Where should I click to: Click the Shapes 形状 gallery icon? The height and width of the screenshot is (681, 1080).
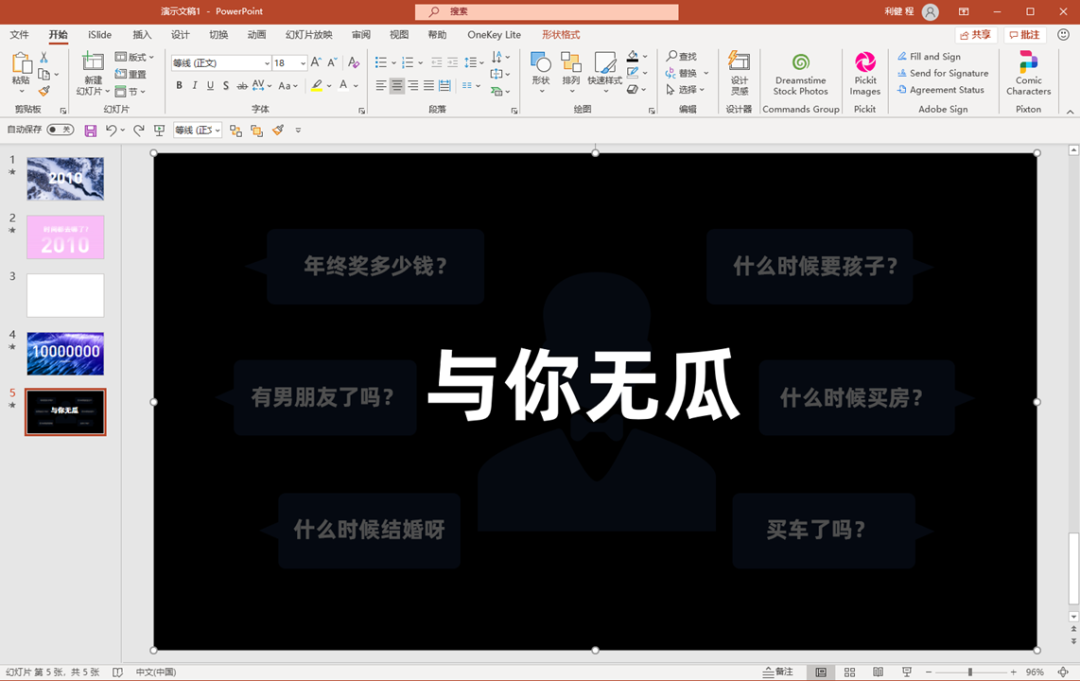click(541, 63)
